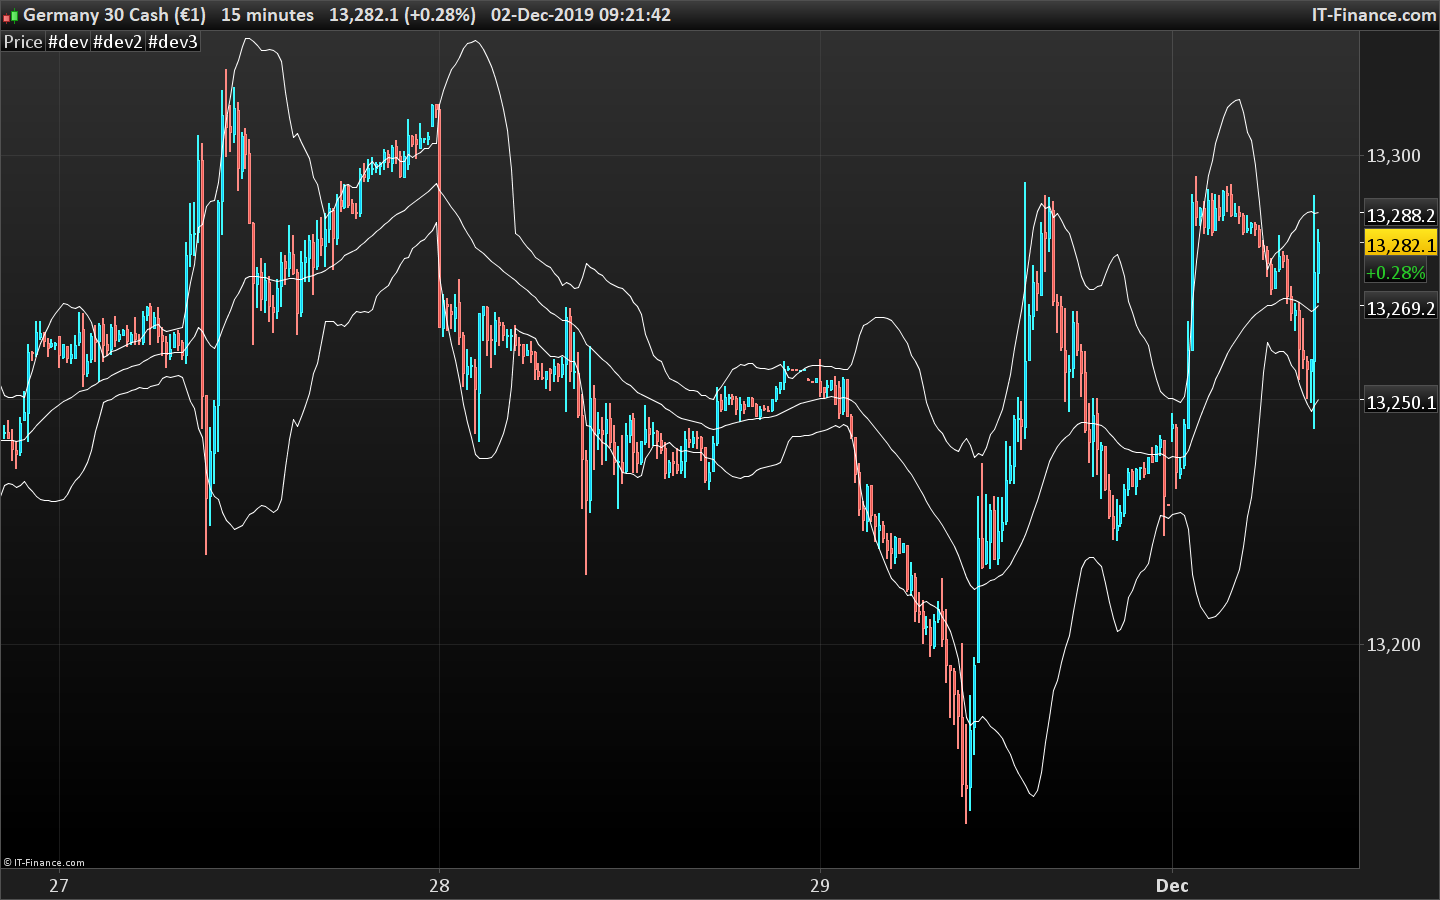Select the Price indicator label
1440x900 pixels.
click(x=23, y=42)
